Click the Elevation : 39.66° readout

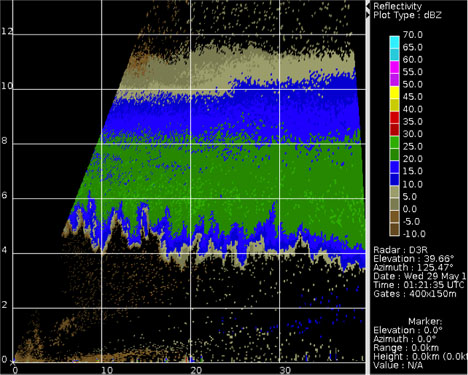click(x=414, y=259)
